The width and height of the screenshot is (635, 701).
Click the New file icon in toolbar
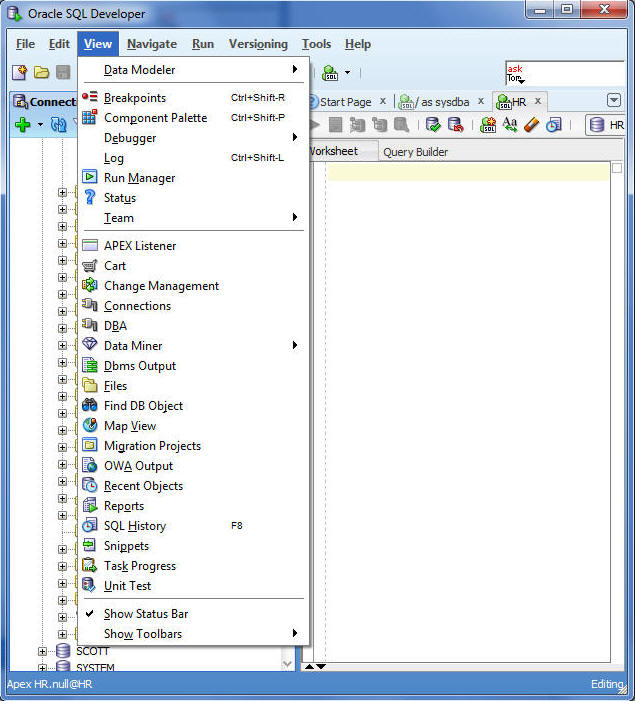(19, 73)
